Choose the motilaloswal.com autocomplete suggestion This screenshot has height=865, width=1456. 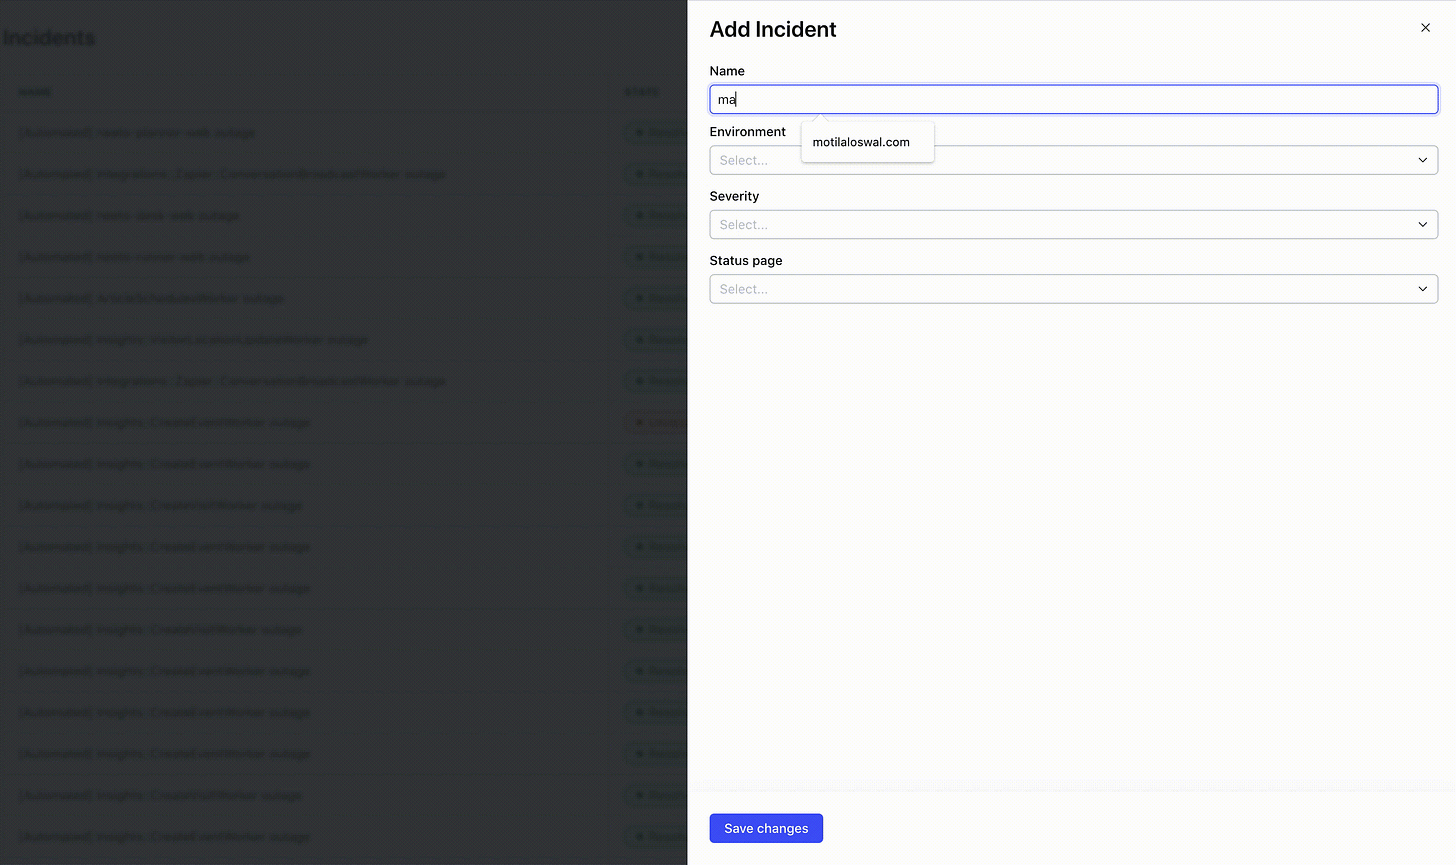(867, 142)
